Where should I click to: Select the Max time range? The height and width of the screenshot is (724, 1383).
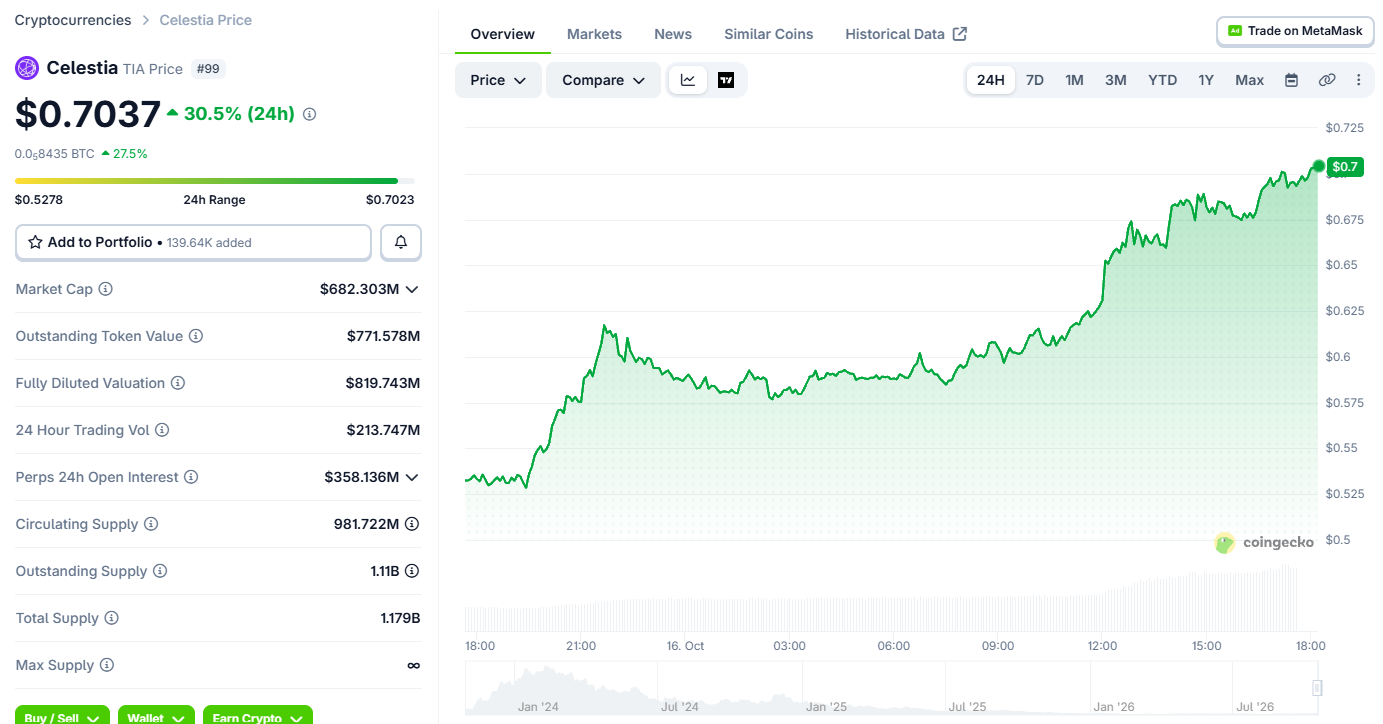click(1250, 80)
